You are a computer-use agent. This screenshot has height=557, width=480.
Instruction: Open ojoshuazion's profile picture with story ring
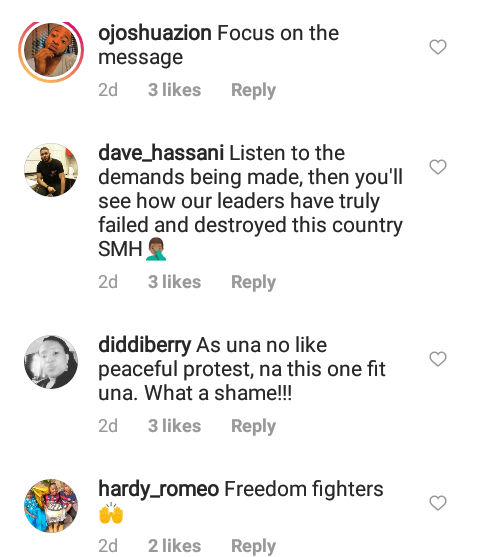click(x=51, y=51)
